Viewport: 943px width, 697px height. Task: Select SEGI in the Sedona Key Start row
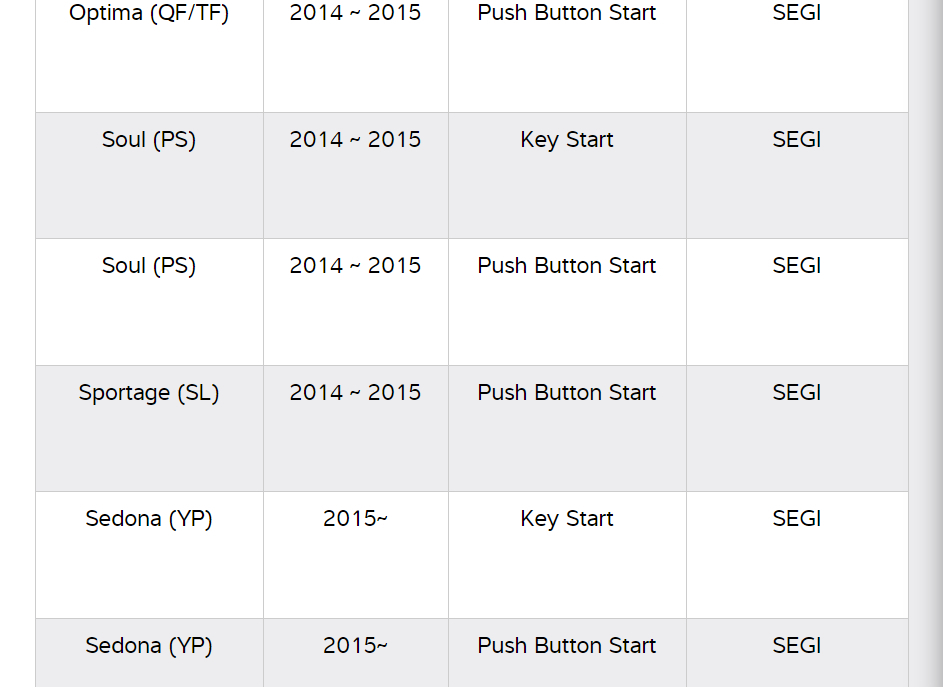(x=797, y=519)
